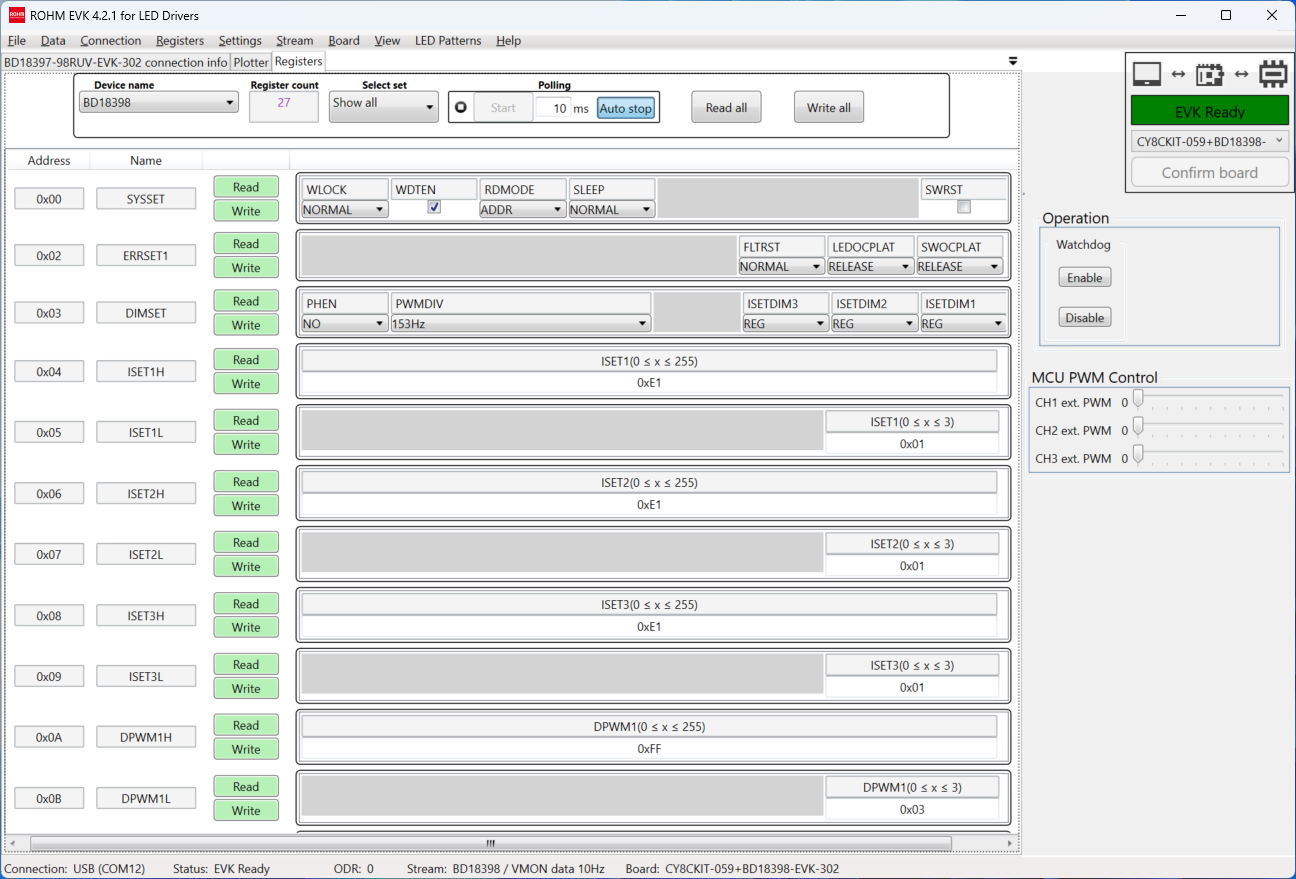This screenshot has width=1296, height=879.
Task: Click the computer monitor icon in connection panel
Action: click(1146, 74)
